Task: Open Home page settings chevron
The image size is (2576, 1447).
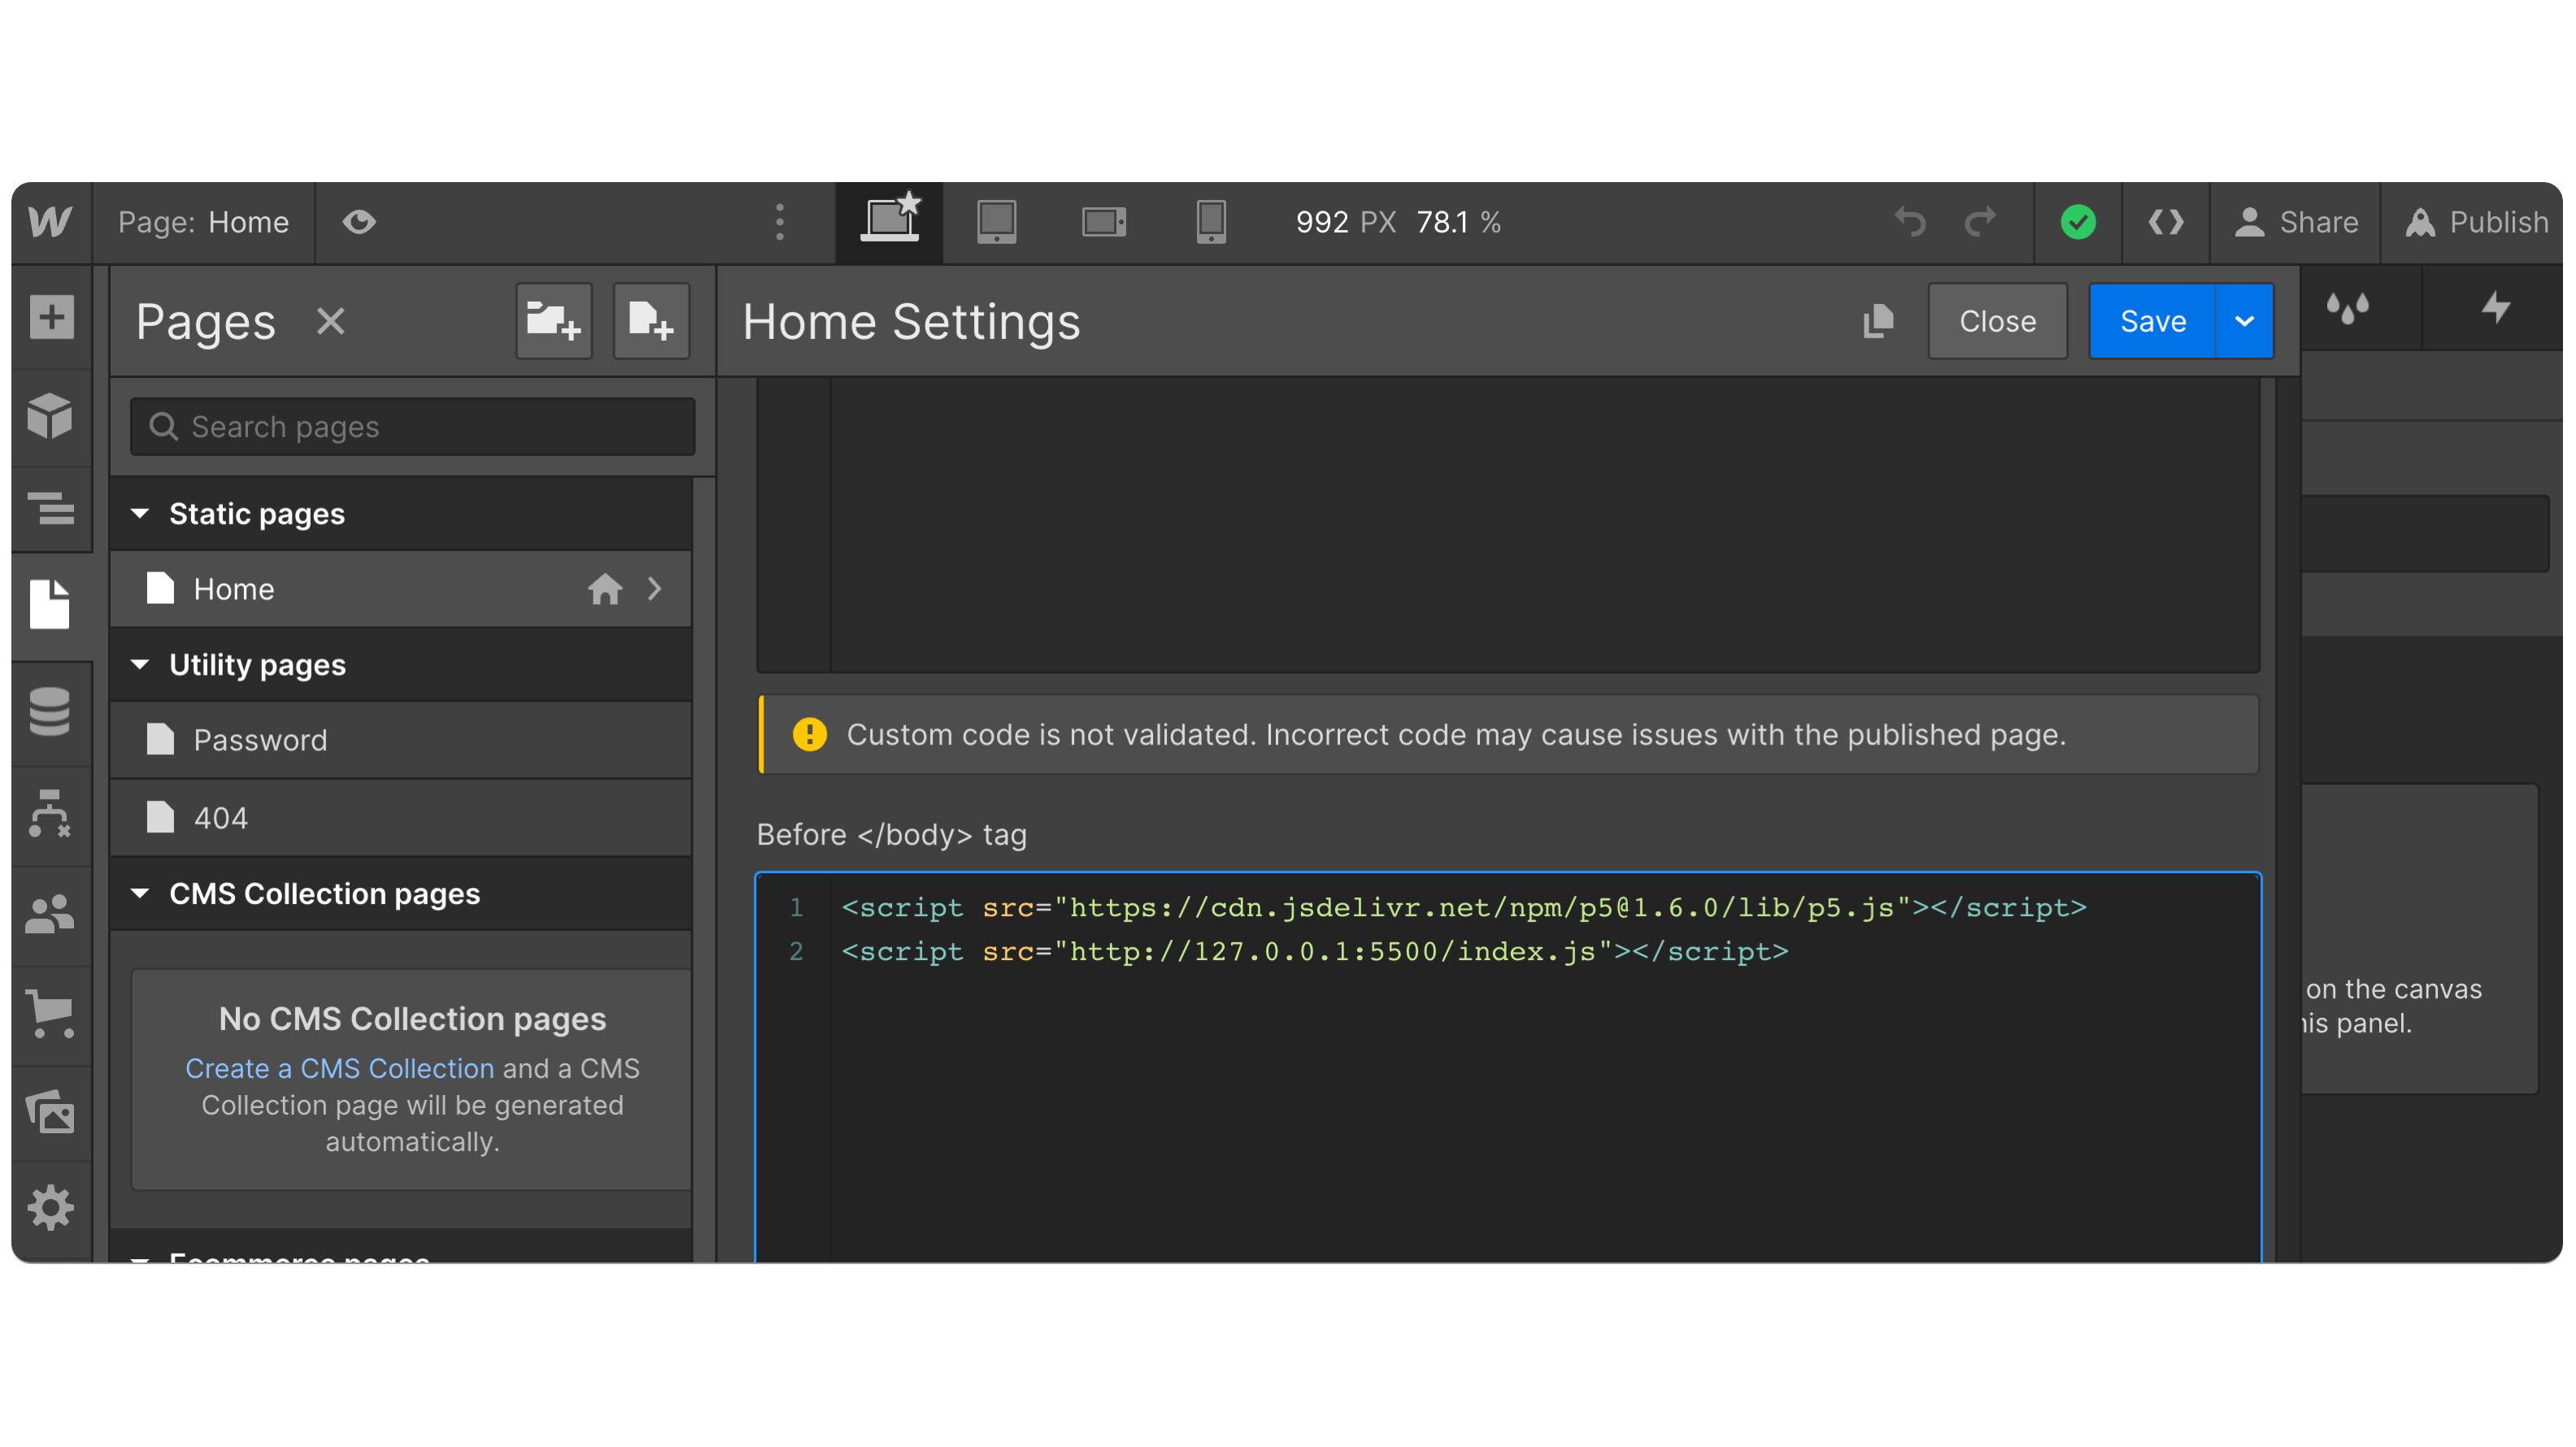Action: [x=654, y=589]
